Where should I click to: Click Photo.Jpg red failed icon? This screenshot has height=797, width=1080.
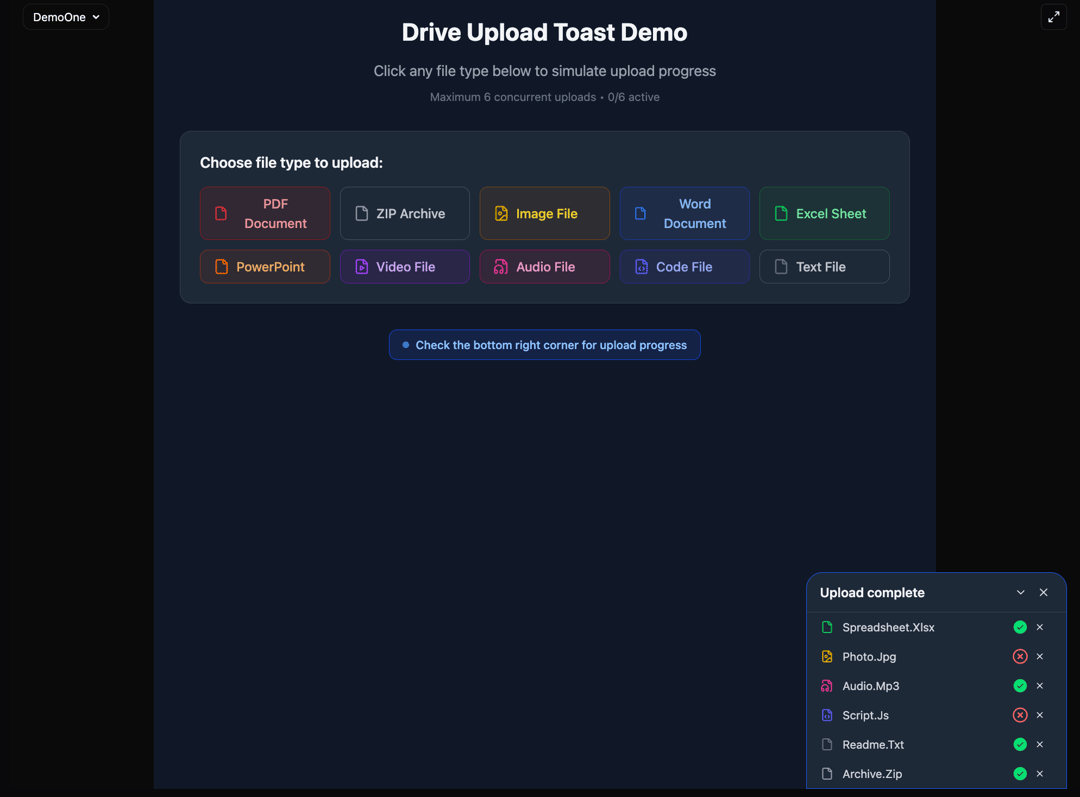coord(1020,656)
